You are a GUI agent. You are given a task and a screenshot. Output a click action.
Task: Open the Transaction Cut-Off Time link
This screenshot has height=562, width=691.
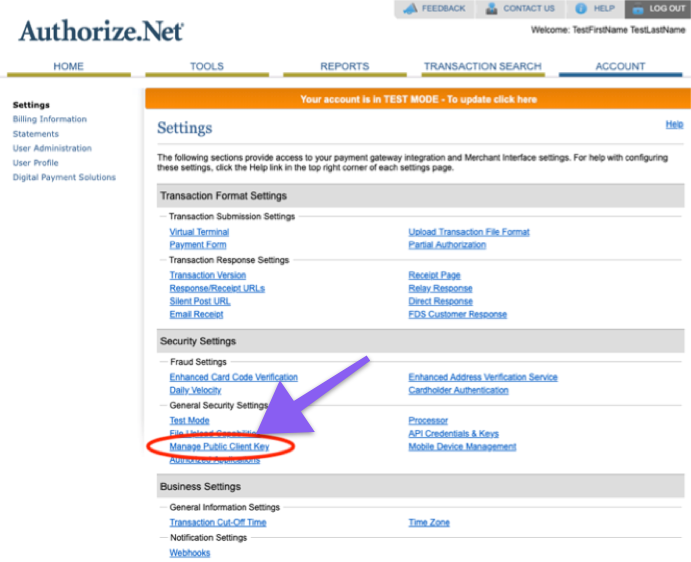[218, 522]
